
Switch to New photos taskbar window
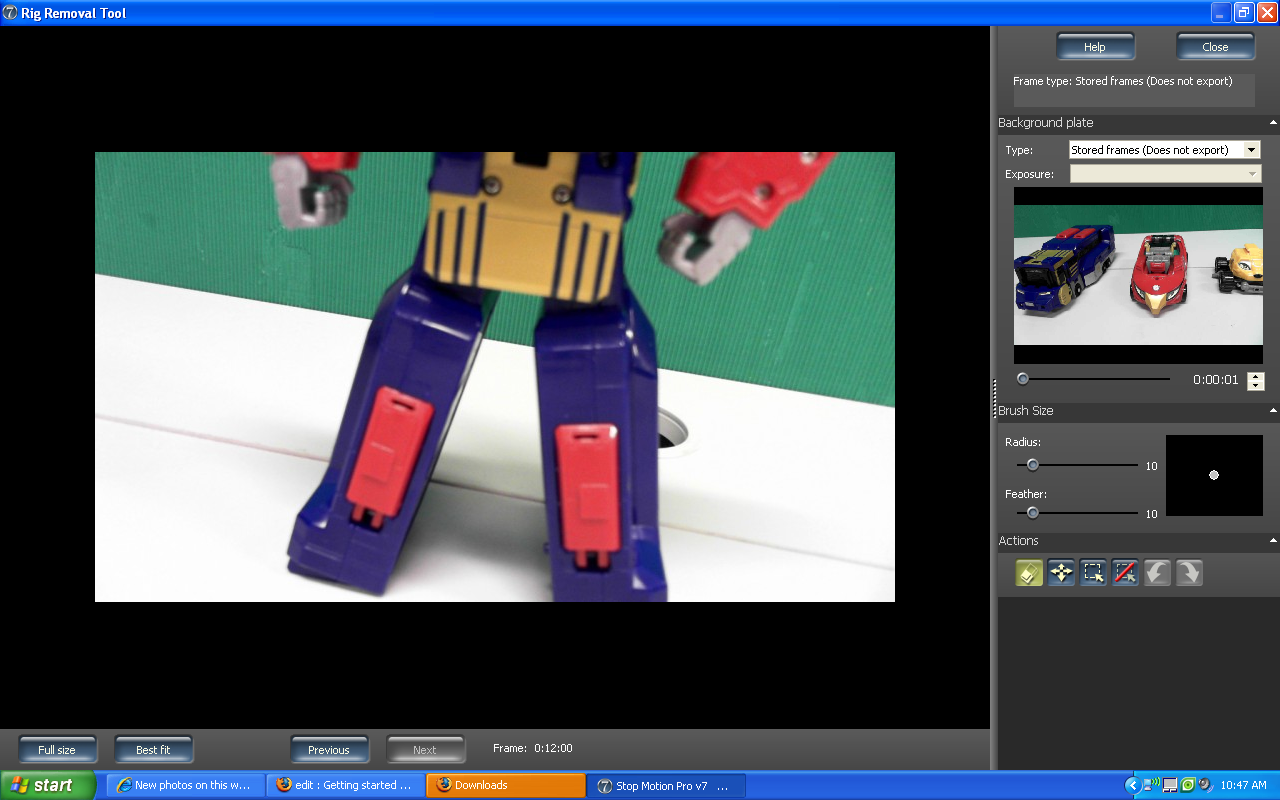187,785
